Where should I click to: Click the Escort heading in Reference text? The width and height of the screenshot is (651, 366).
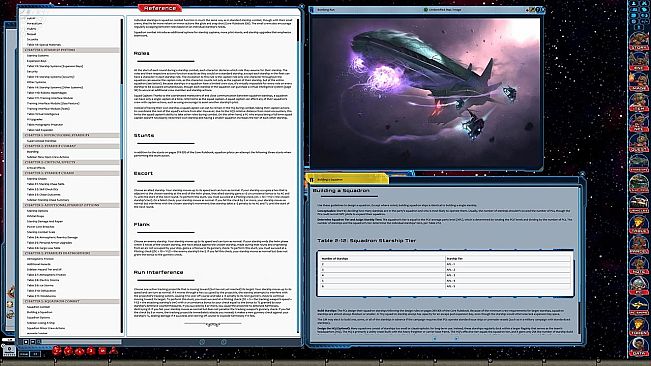pos(143,173)
